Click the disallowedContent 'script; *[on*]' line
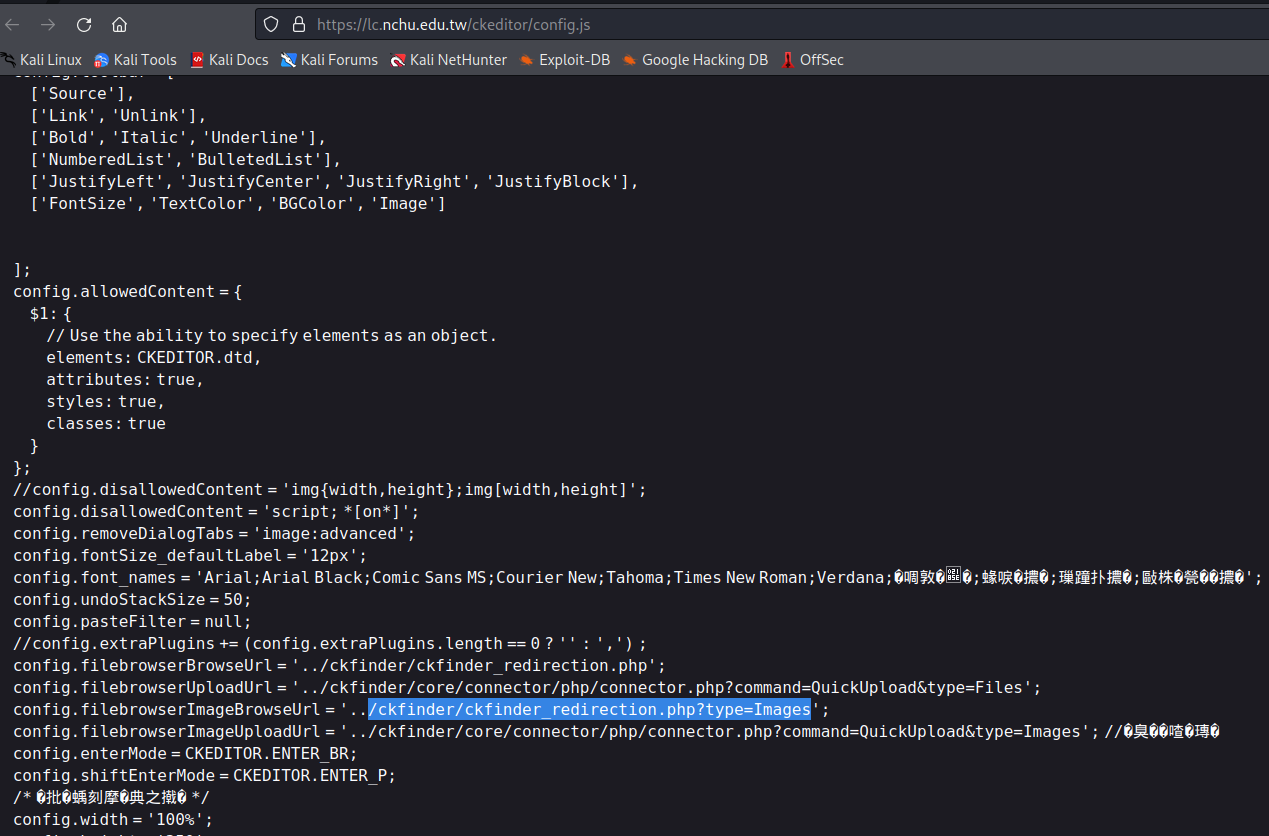Viewport: 1269px width, 836px height. (216, 512)
